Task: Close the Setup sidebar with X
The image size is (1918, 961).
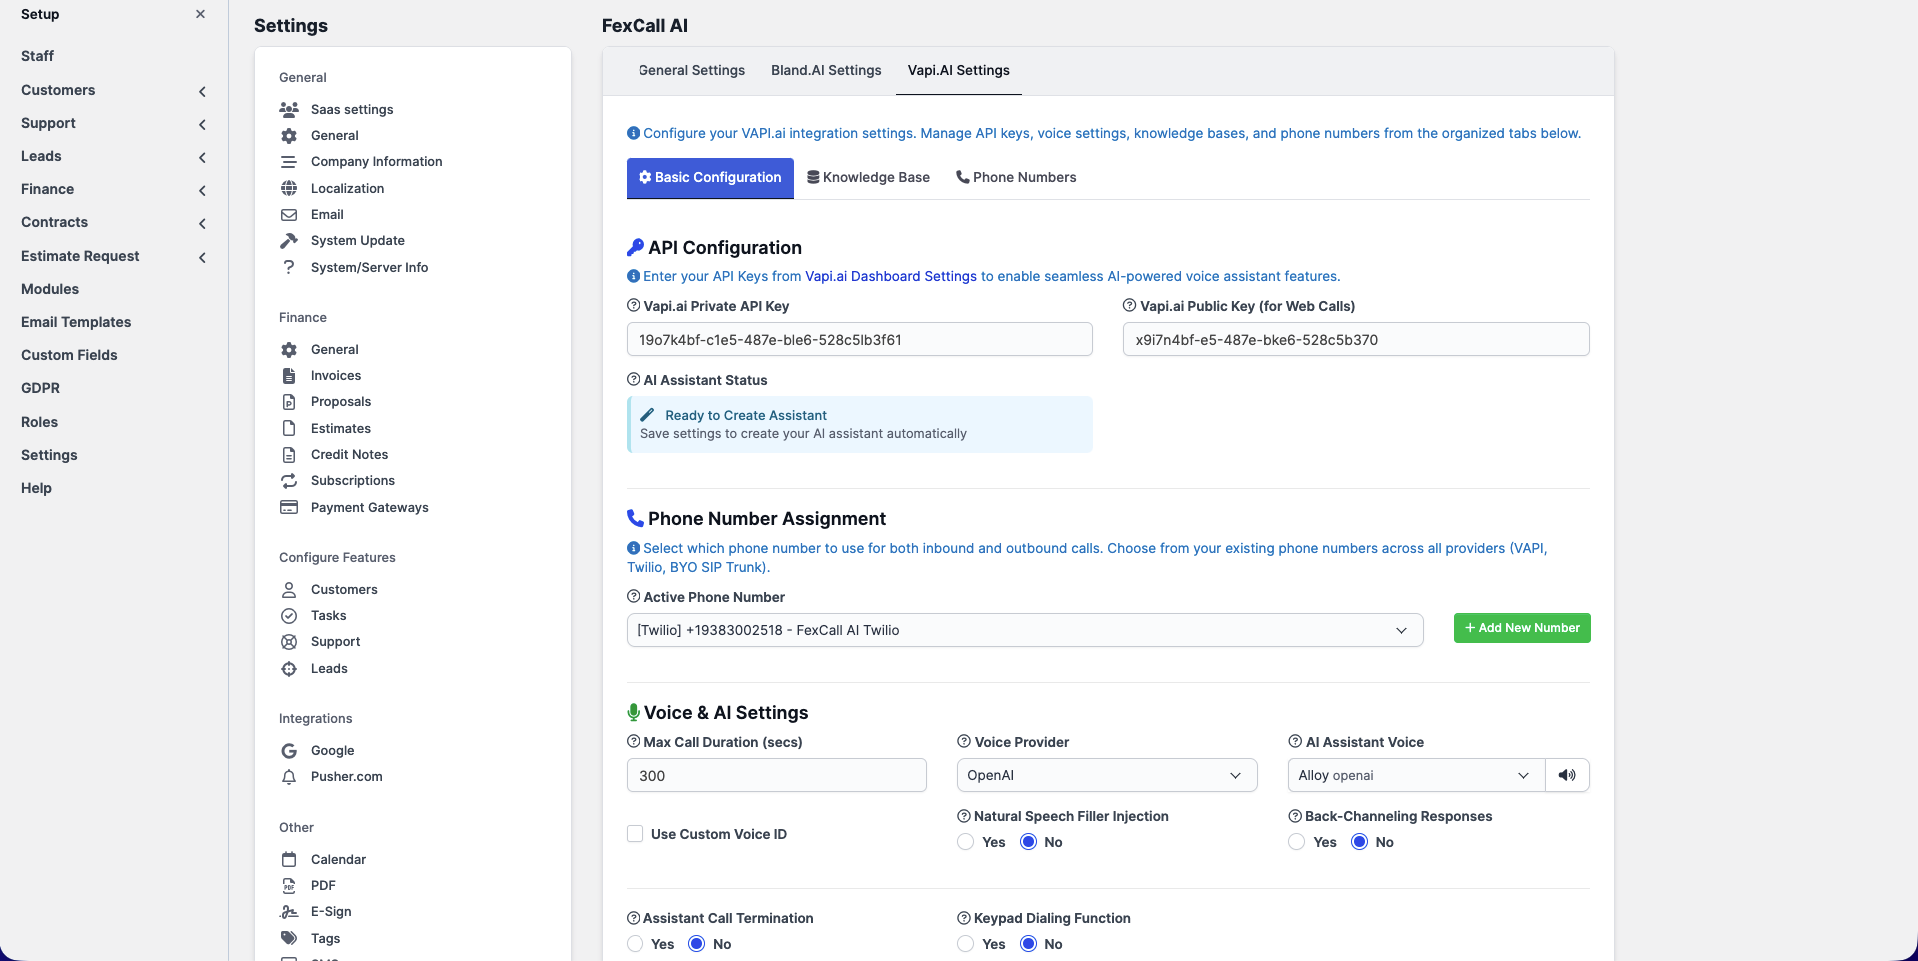Action: [200, 14]
